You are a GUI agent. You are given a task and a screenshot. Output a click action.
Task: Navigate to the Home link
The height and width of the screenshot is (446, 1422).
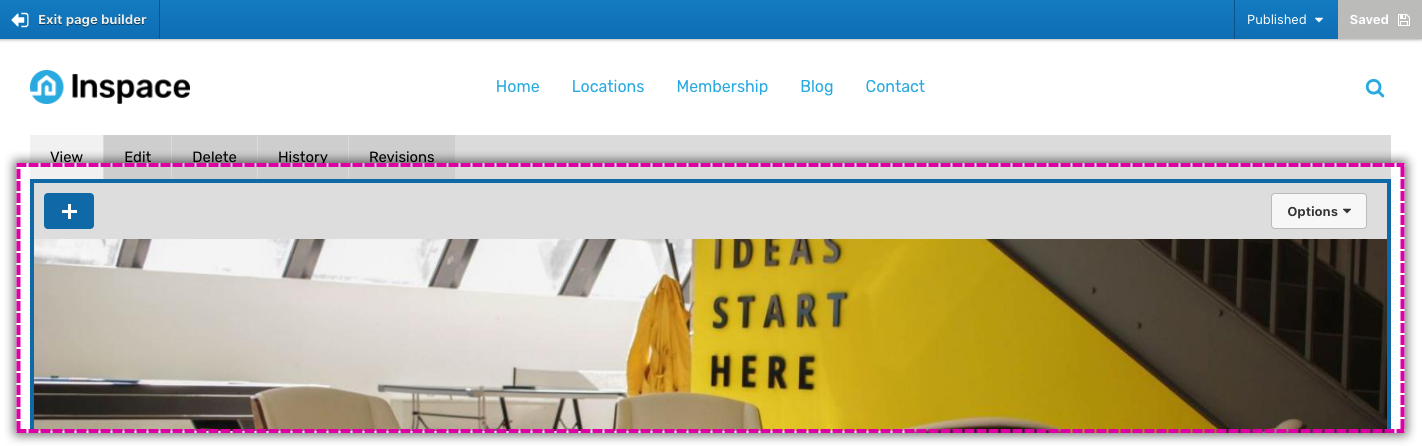pos(518,87)
